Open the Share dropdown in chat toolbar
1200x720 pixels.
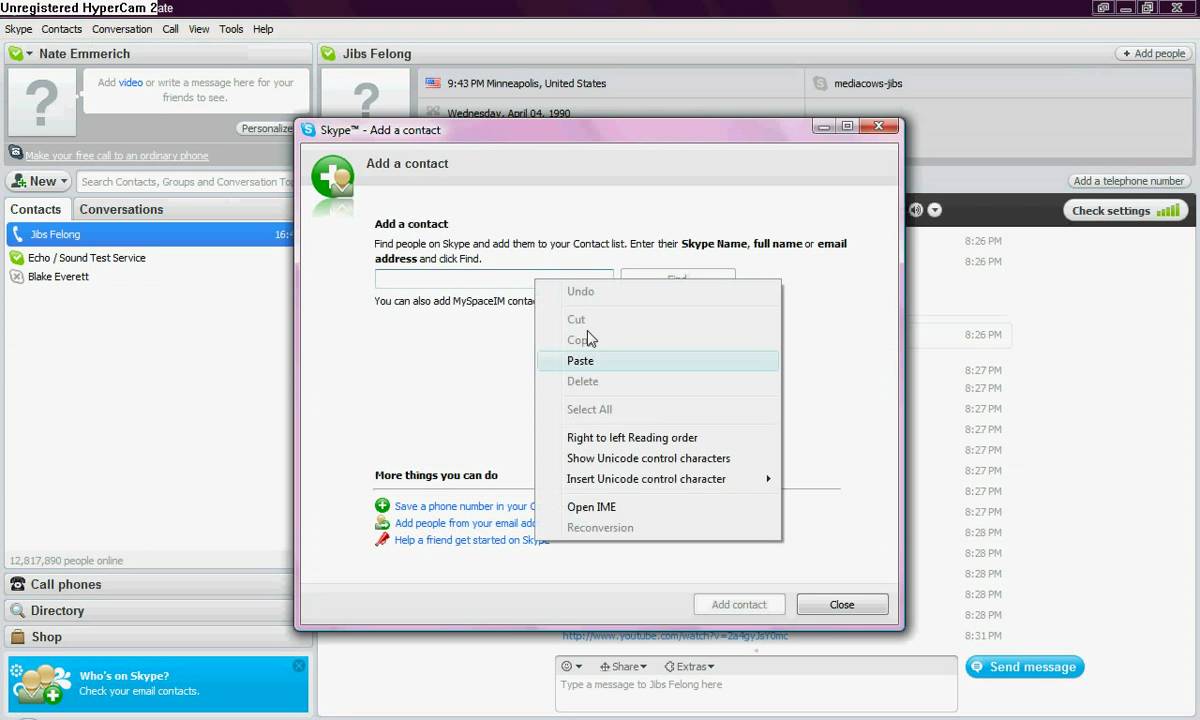[623, 667]
